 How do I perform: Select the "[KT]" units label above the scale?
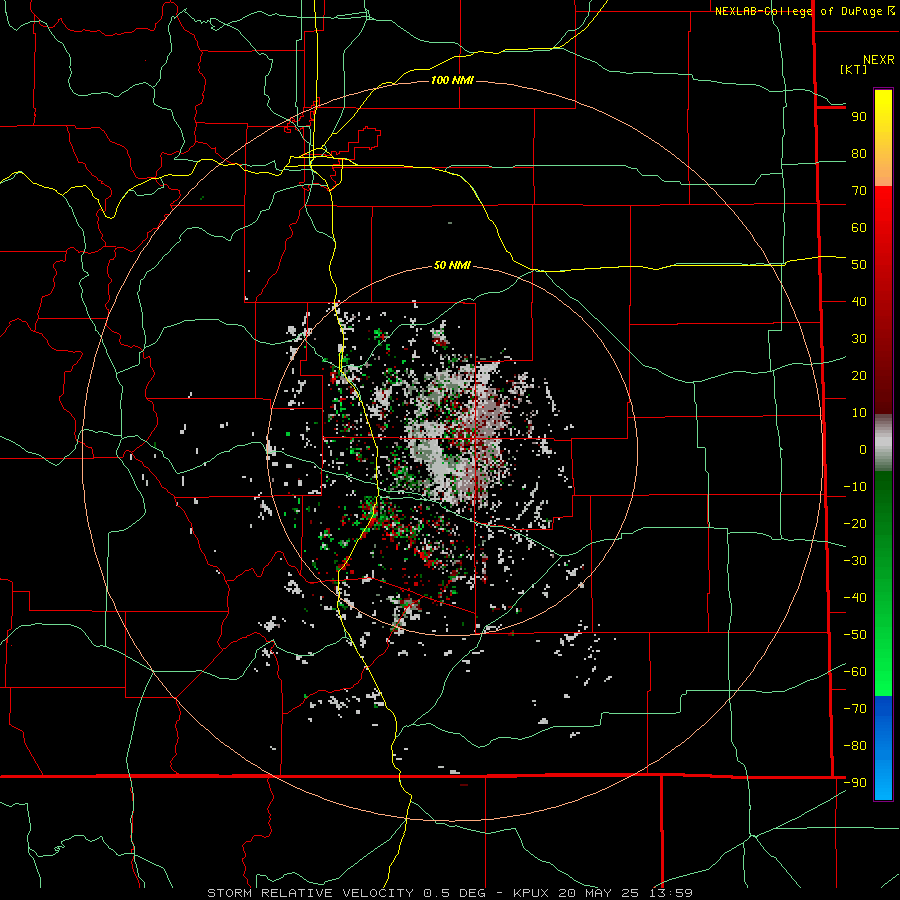click(853, 69)
